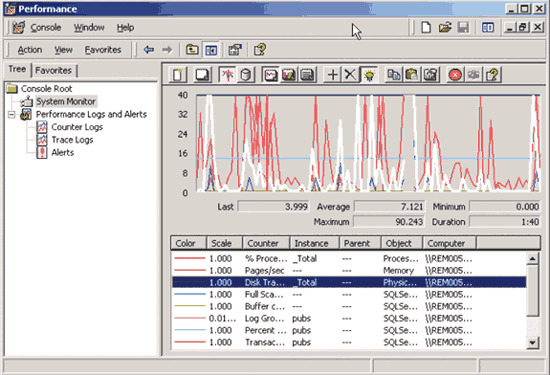Select the Disk Transfers _Total row
This screenshot has height=375, width=550.
(x=349, y=282)
